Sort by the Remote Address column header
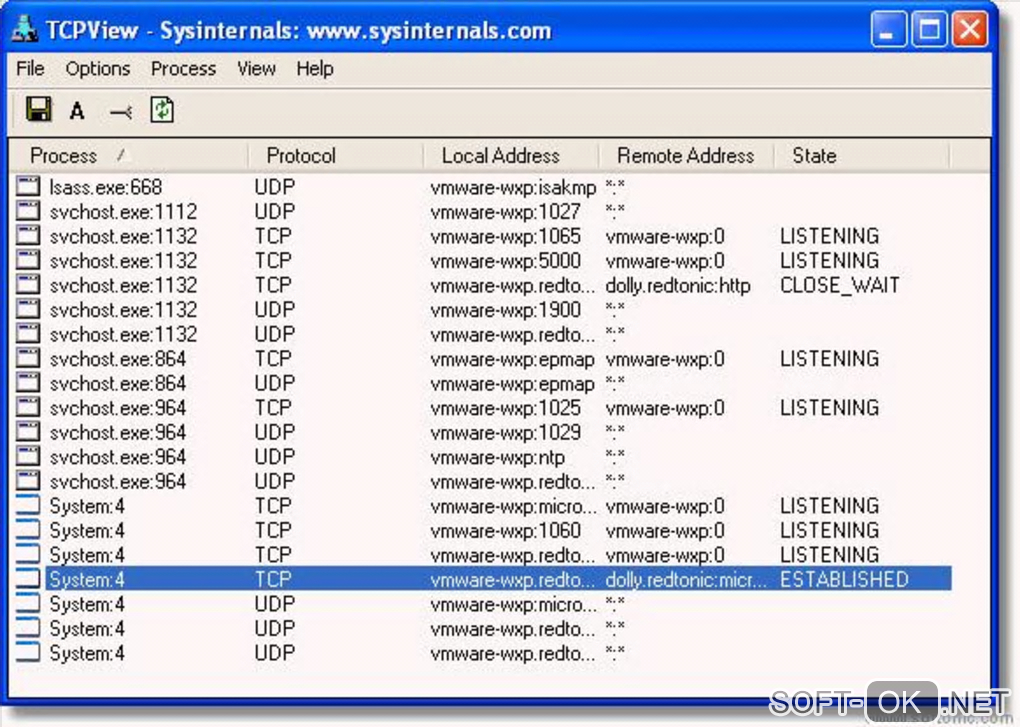This screenshot has height=727, width=1020. 686,155
